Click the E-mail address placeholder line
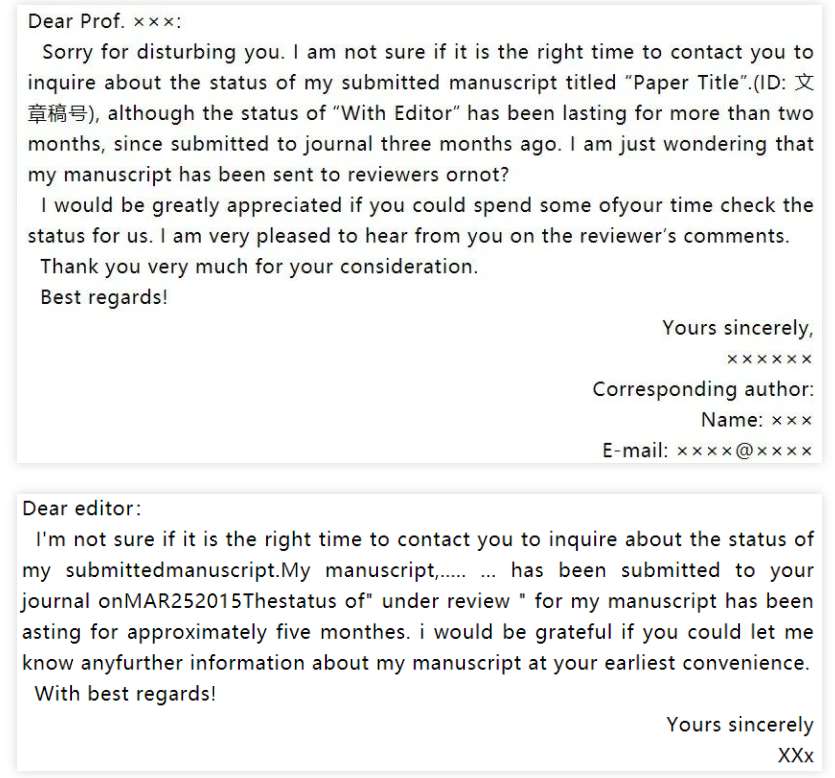This screenshot has width=835, height=778. [x=707, y=451]
